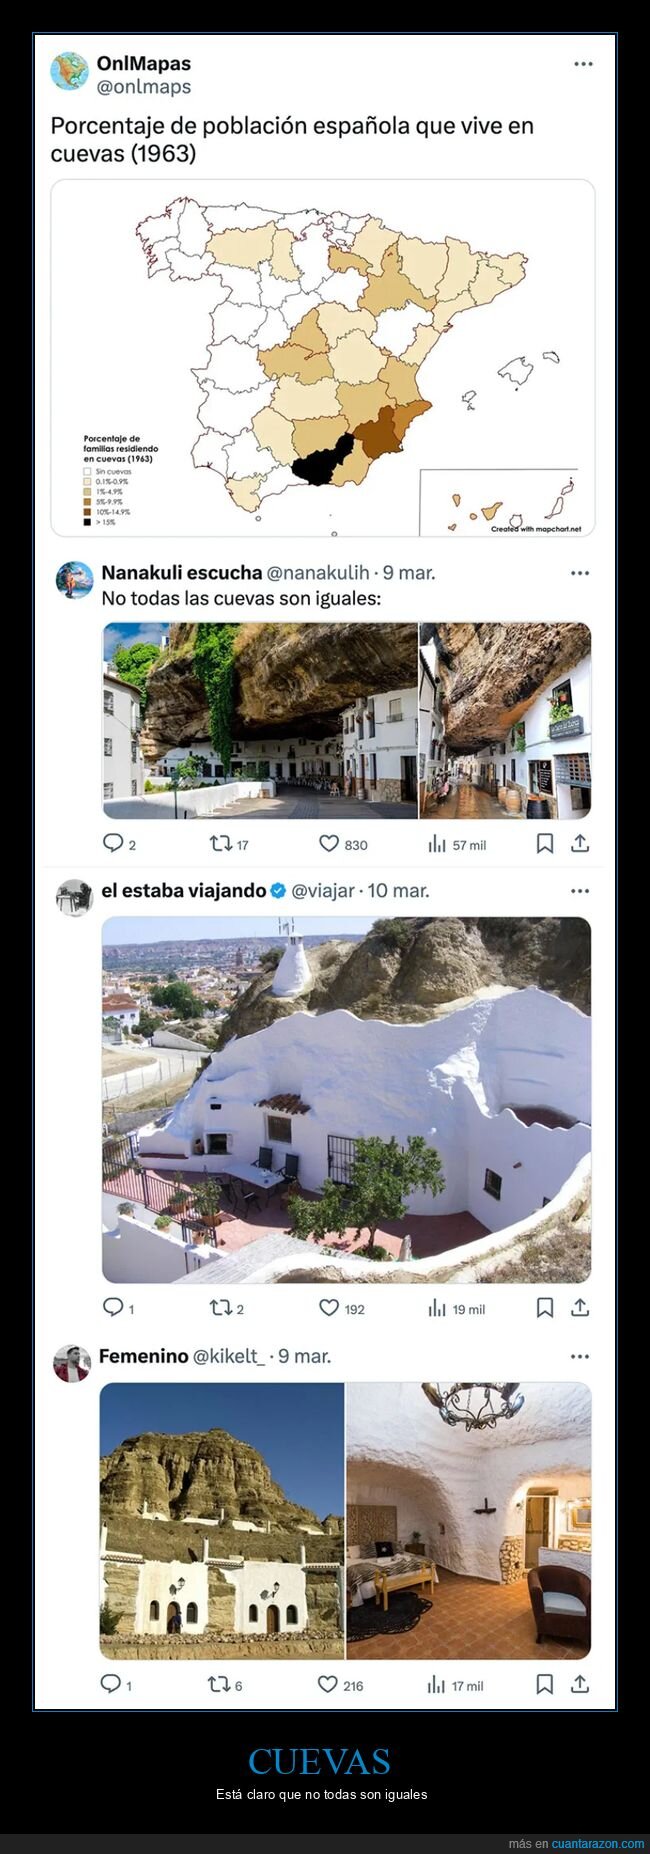The height and width of the screenshot is (1854, 650).
Task: Open the white cave house photo
Action: click(x=346, y=1100)
